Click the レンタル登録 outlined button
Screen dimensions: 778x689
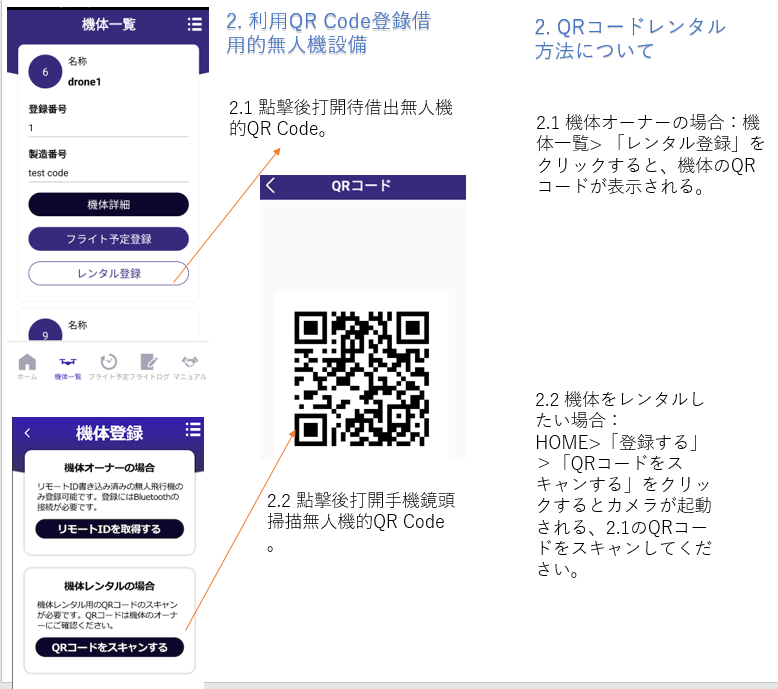point(108,273)
